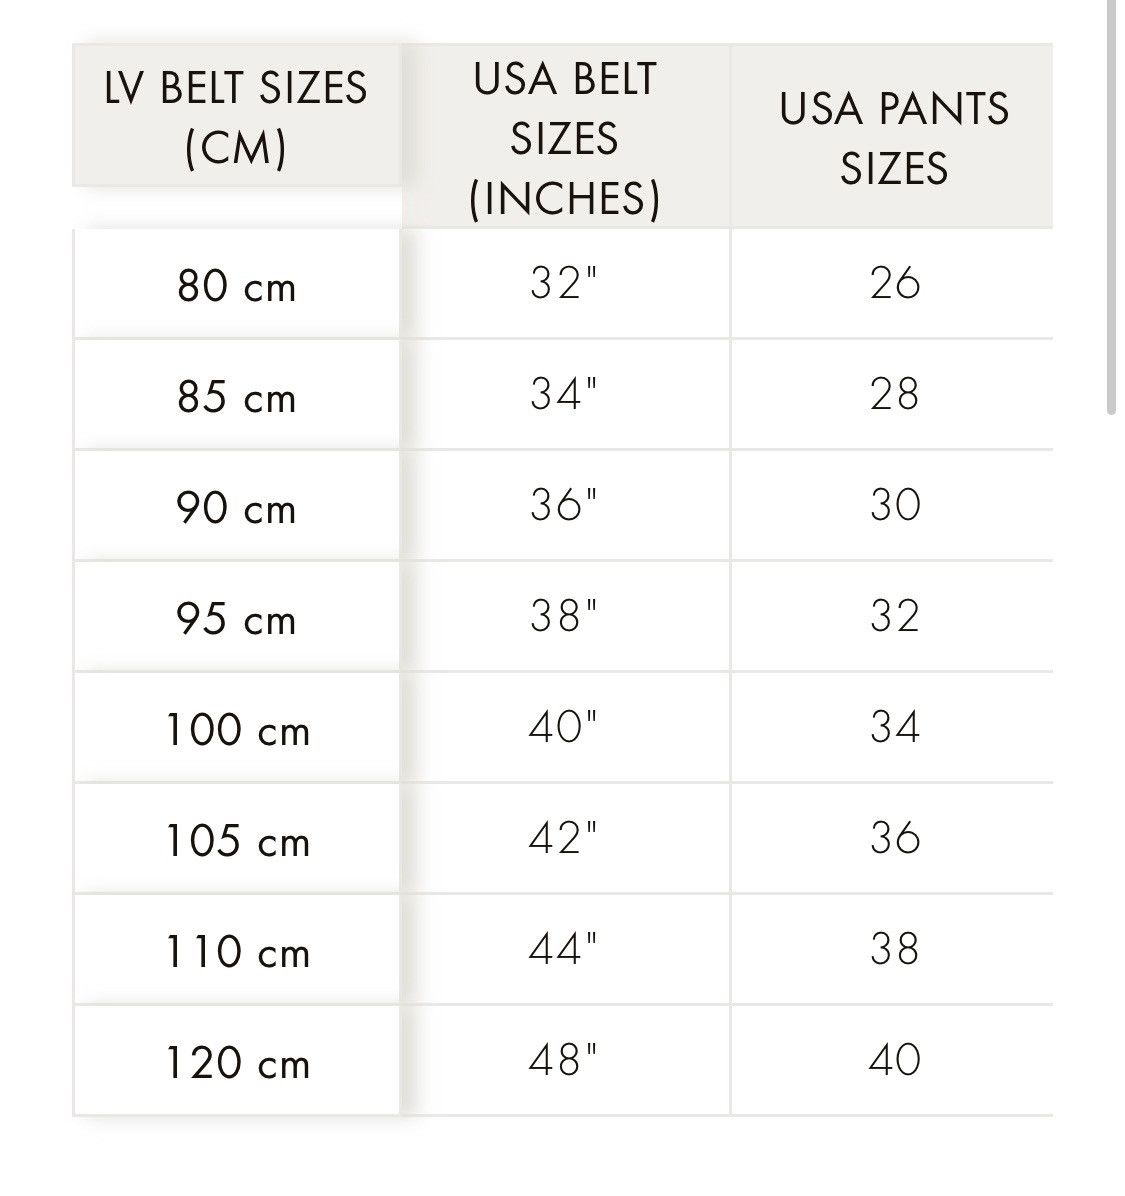
Task: Click the 85 cm row label
Action: pos(236,395)
